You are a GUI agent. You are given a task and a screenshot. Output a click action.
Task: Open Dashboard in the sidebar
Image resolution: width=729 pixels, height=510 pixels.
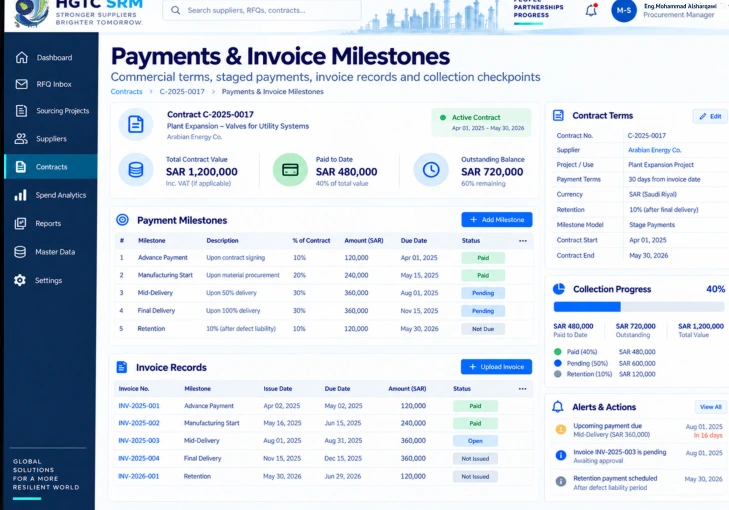(x=51, y=58)
